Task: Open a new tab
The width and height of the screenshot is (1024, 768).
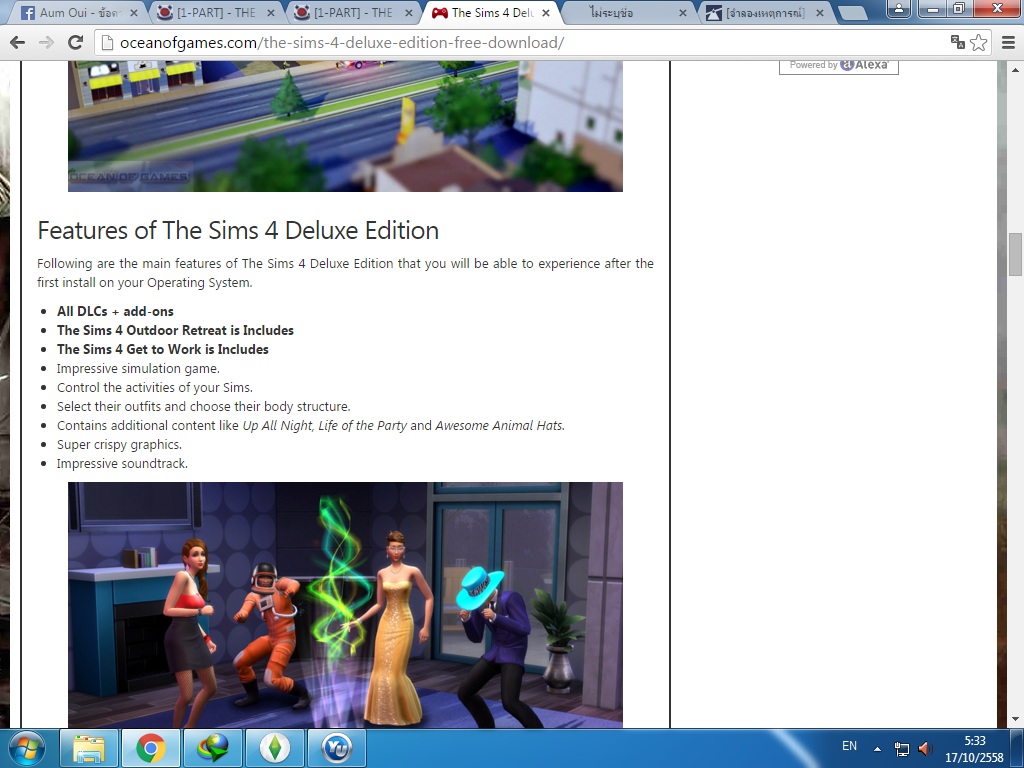Action: (852, 13)
